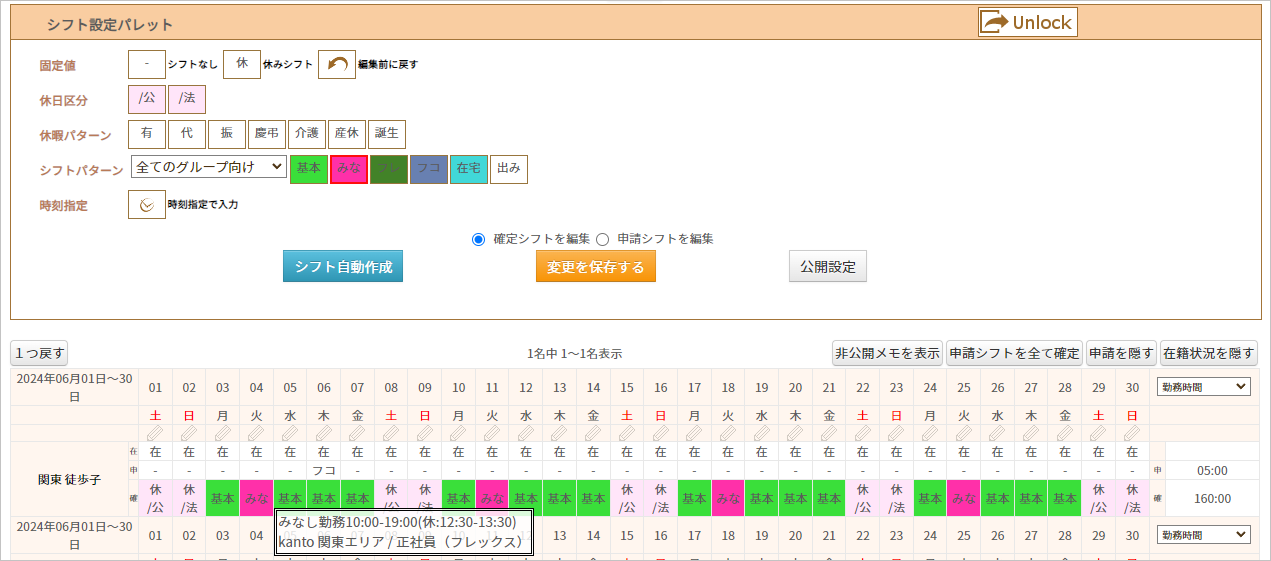The image size is (1271, 561).
Task: Expand the second 勤務時間 dropdown at the bottom
Action: point(1203,535)
